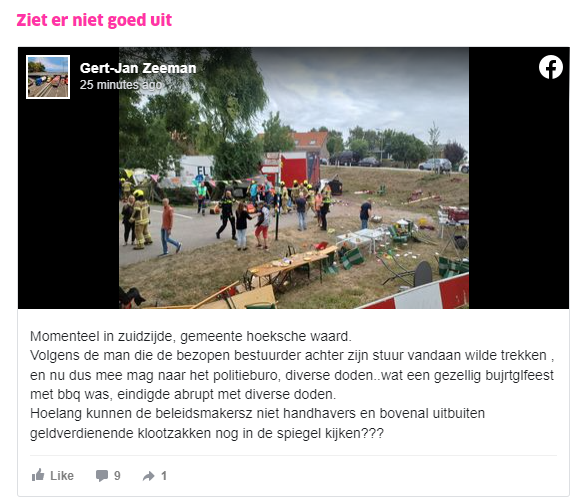
Task: Click the thumbs-up Like icon
Action: tap(38, 475)
